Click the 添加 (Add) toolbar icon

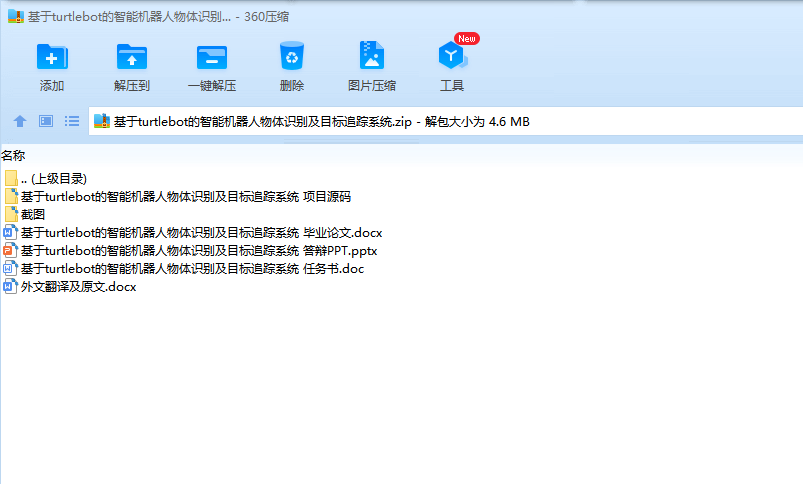52,56
